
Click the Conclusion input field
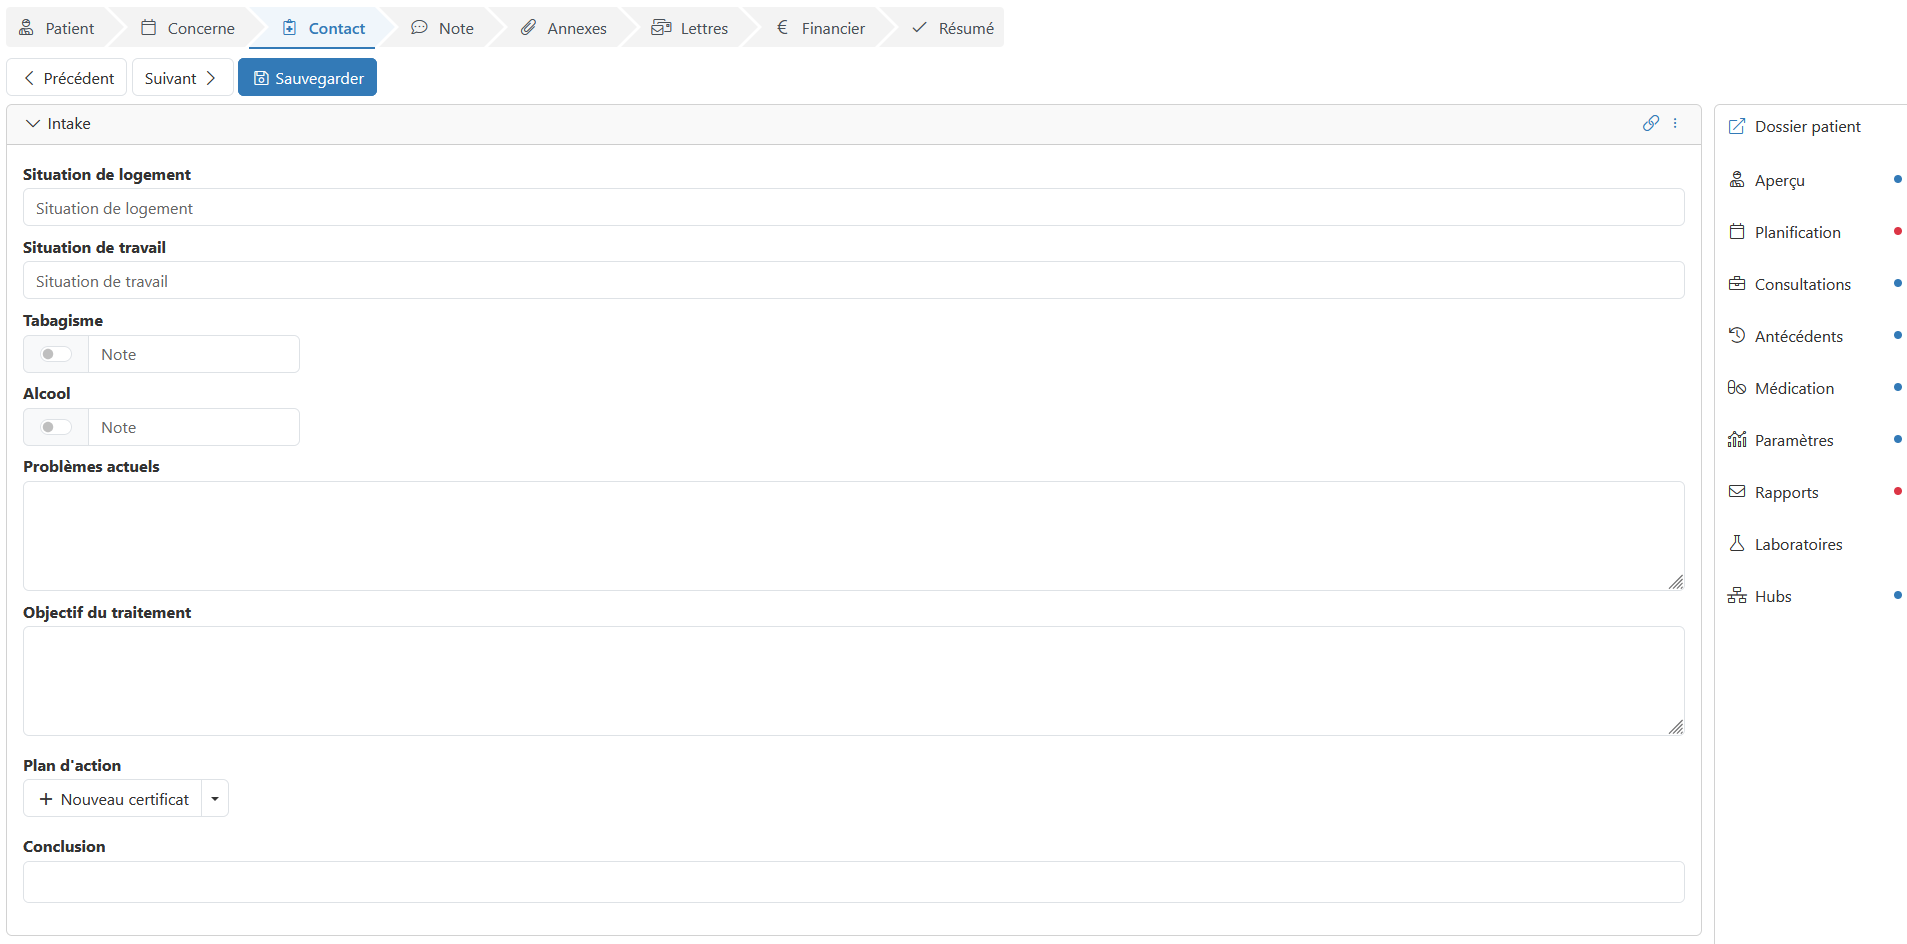tap(854, 882)
